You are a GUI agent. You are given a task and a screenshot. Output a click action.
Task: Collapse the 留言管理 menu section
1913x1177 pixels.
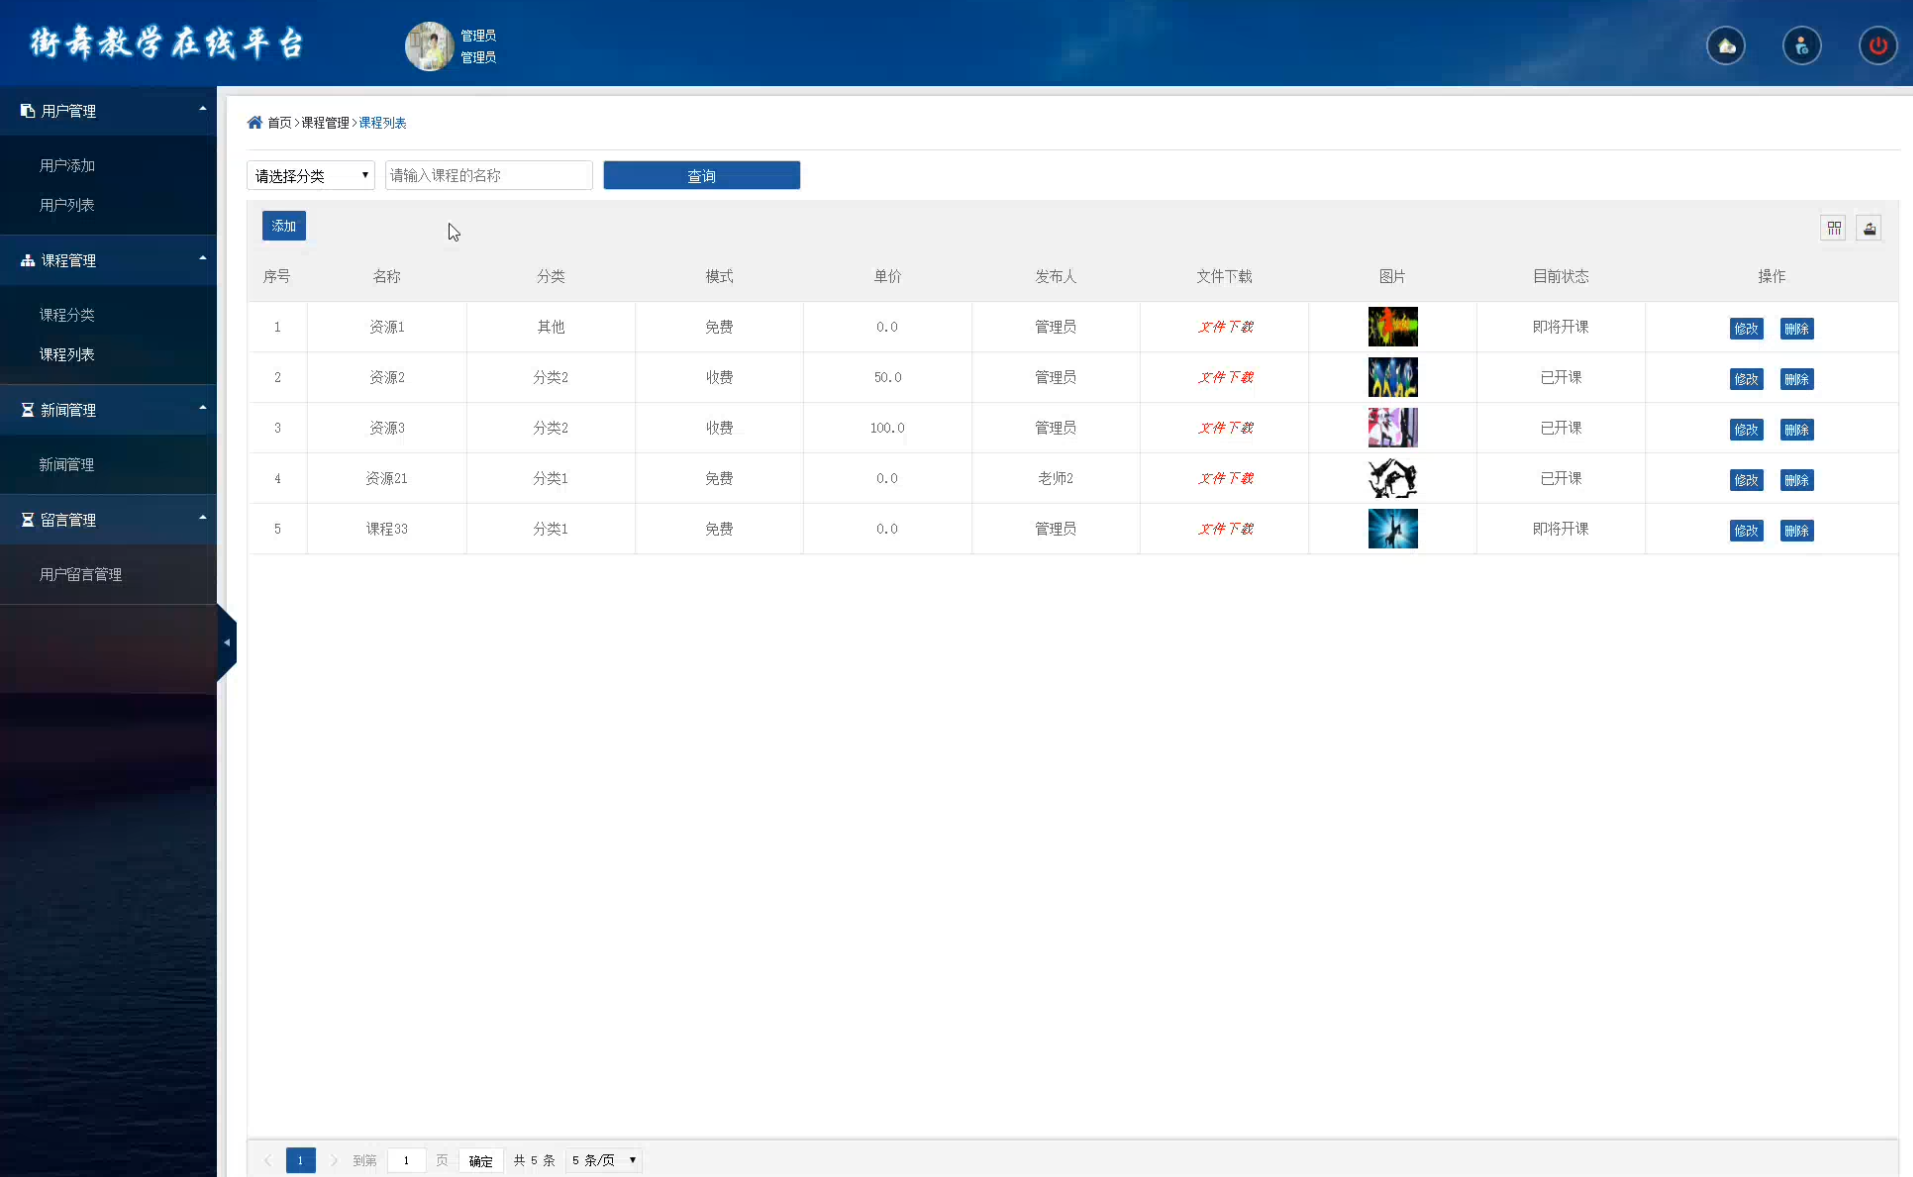tap(108, 520)
